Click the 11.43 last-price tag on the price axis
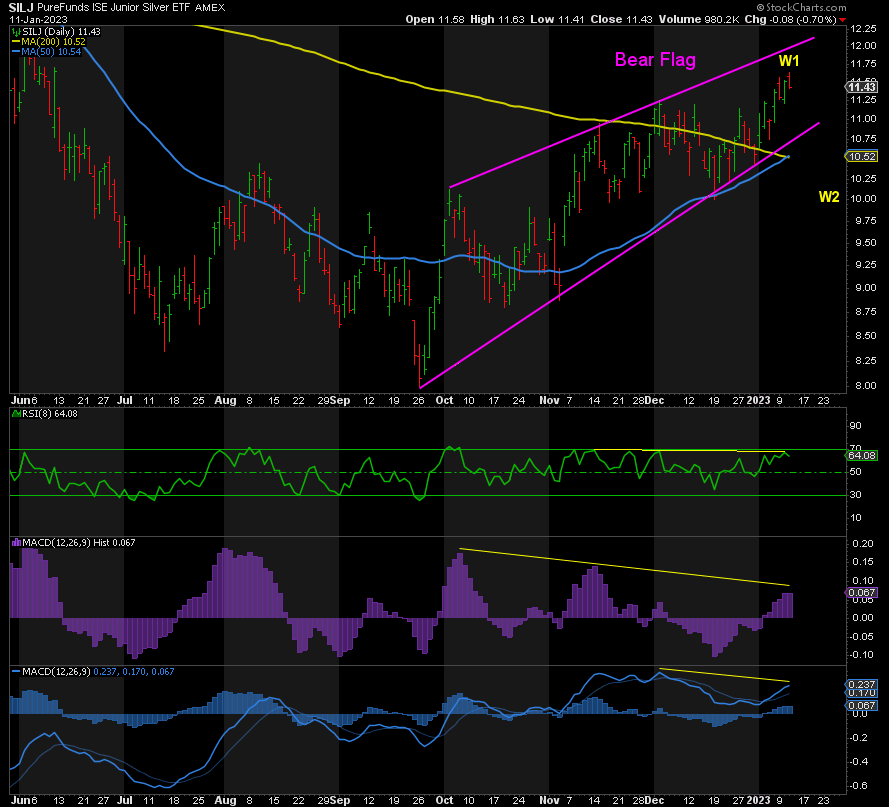This screenshot has height=807, width=889. tap(862, 87)
